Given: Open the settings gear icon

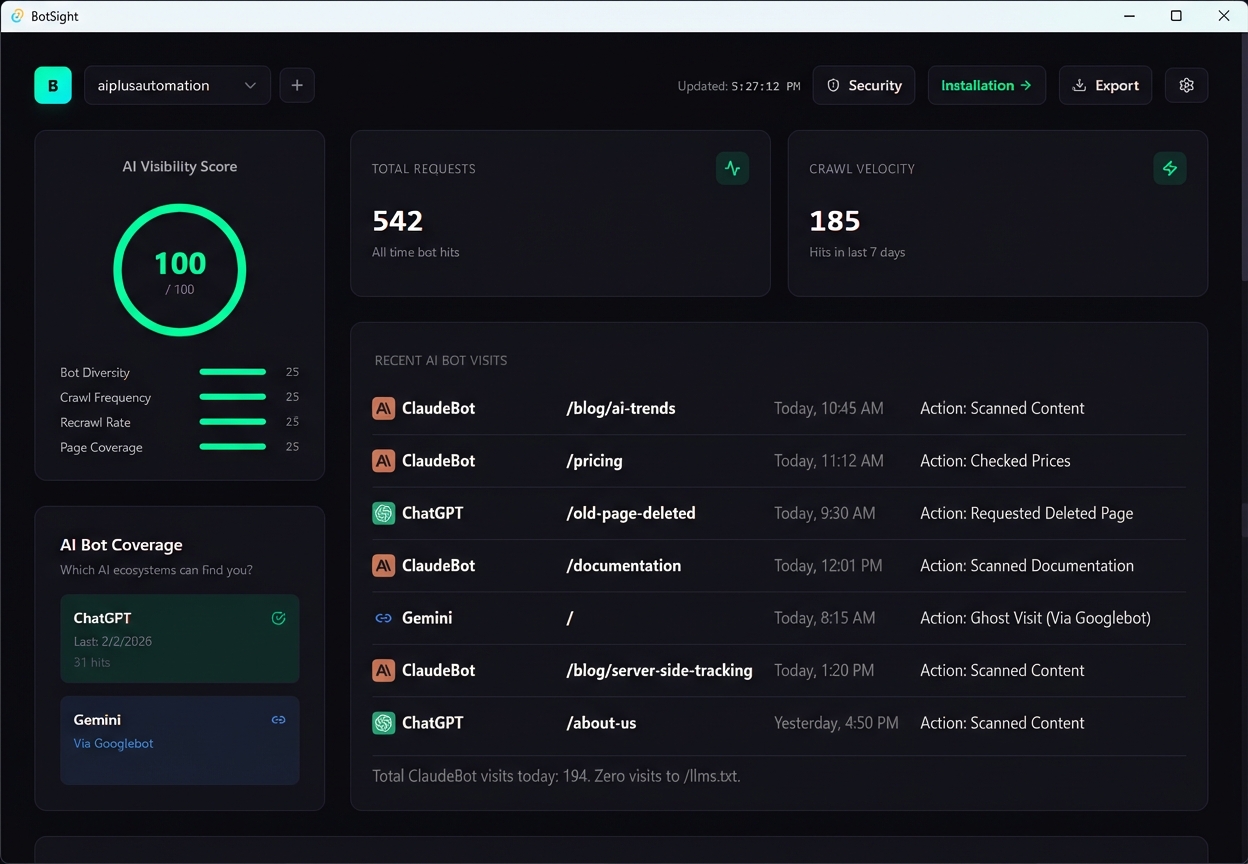Looking at the screenshot, I should [x=1186, y=85].
